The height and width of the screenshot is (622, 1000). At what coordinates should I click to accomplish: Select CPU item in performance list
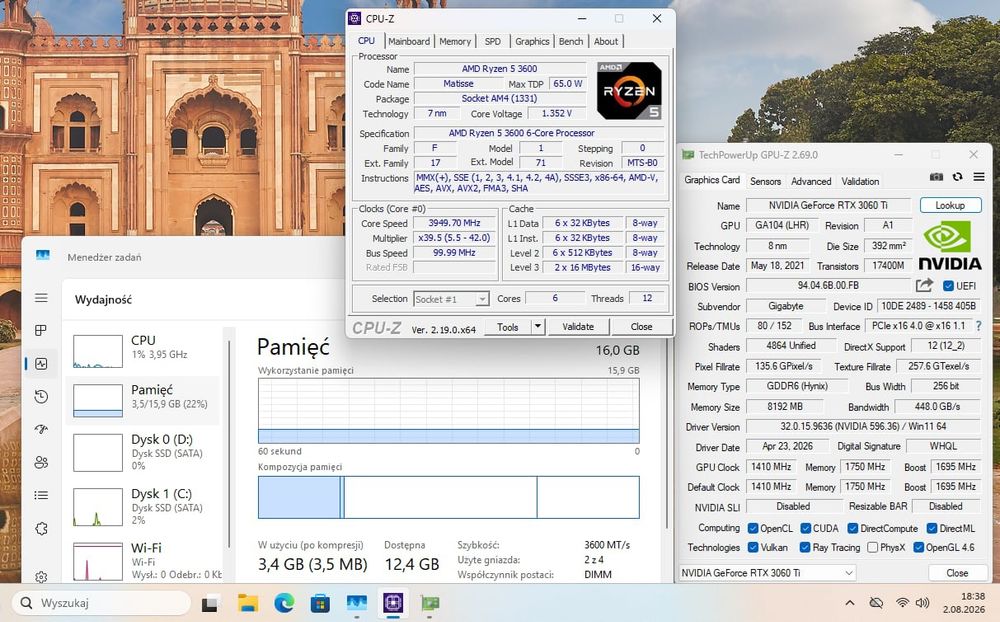coord(143,350)
